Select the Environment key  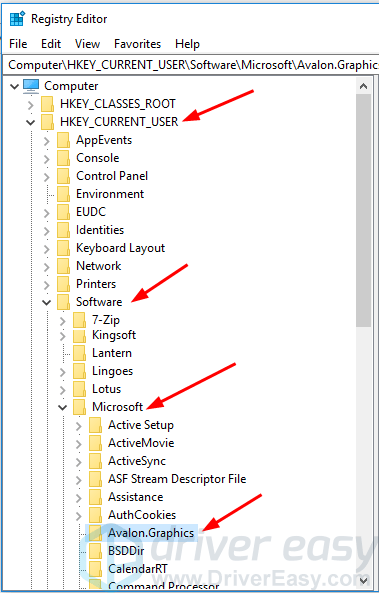click(110, 194)
